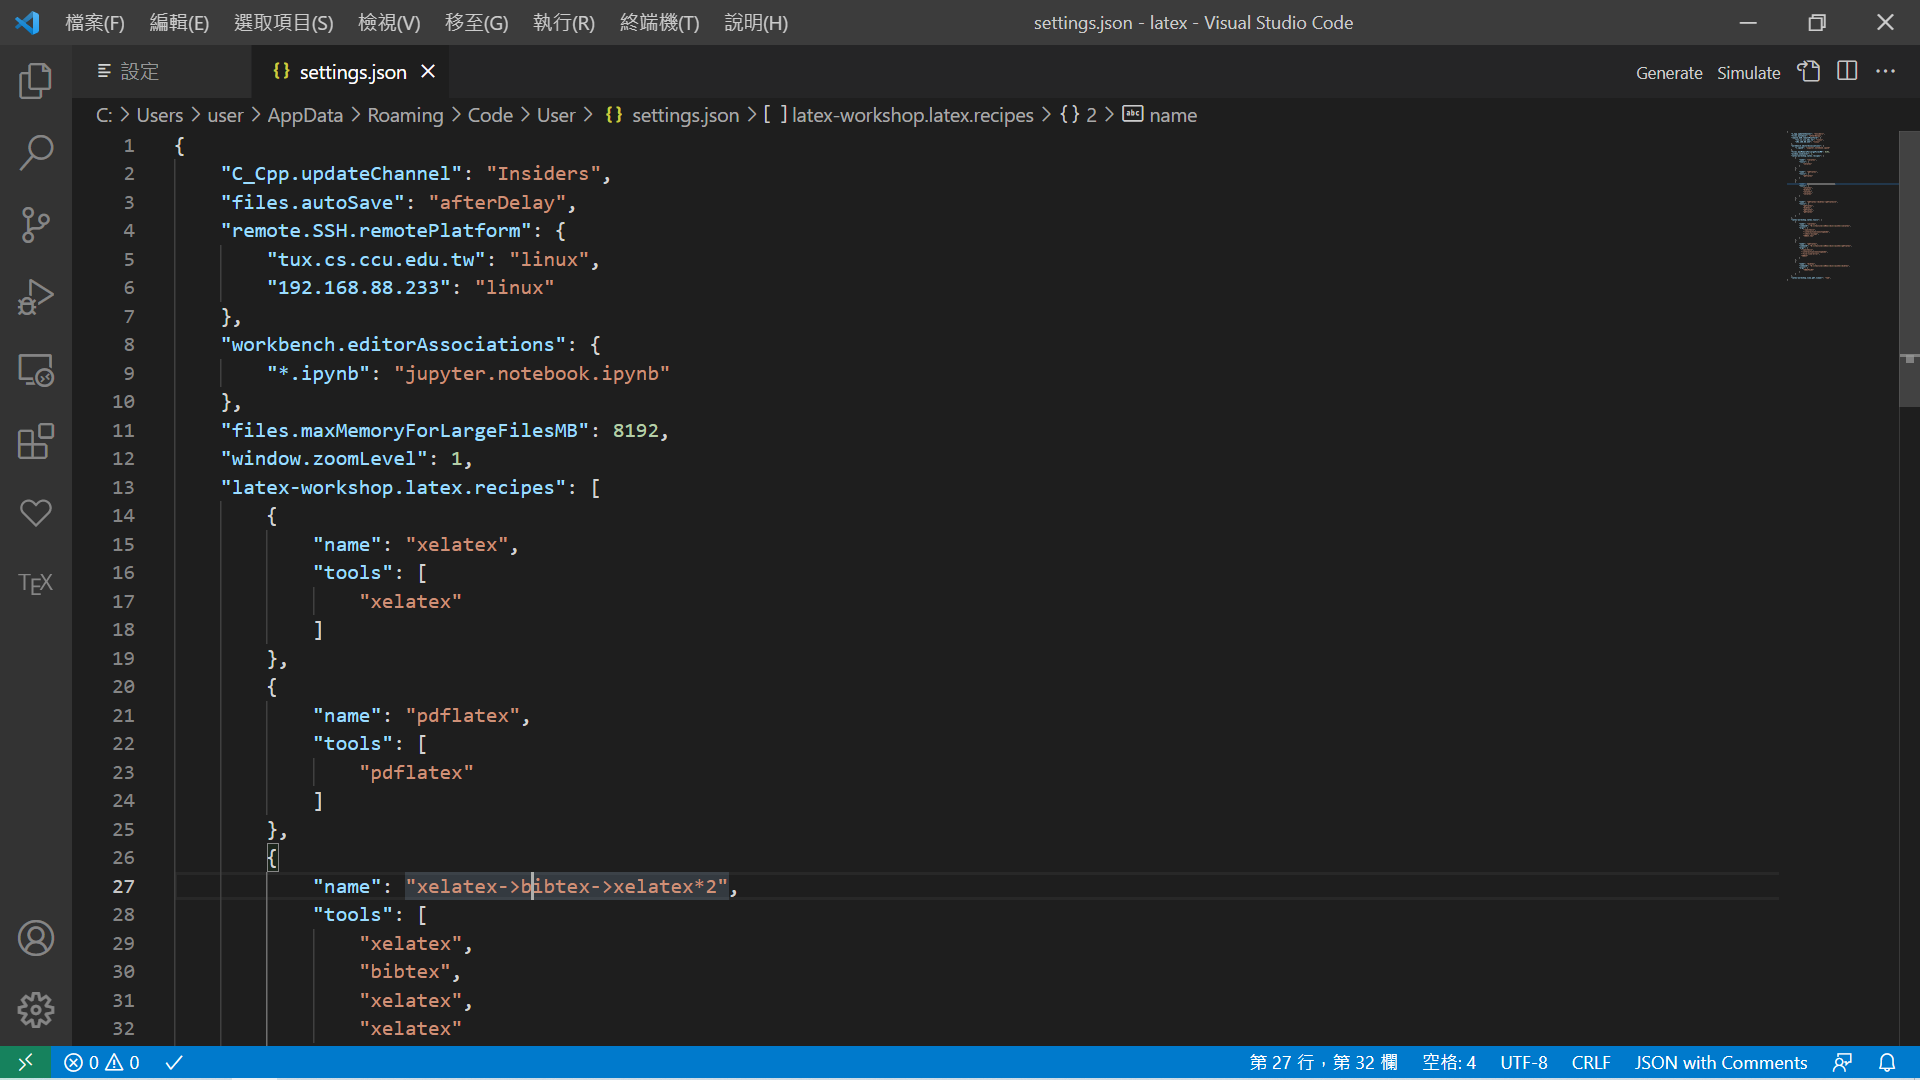Viewport: 1920px width, 1080px height.
Task: Click the split editor right icon
Action: pyautogui.click(x=1847, y=72)
